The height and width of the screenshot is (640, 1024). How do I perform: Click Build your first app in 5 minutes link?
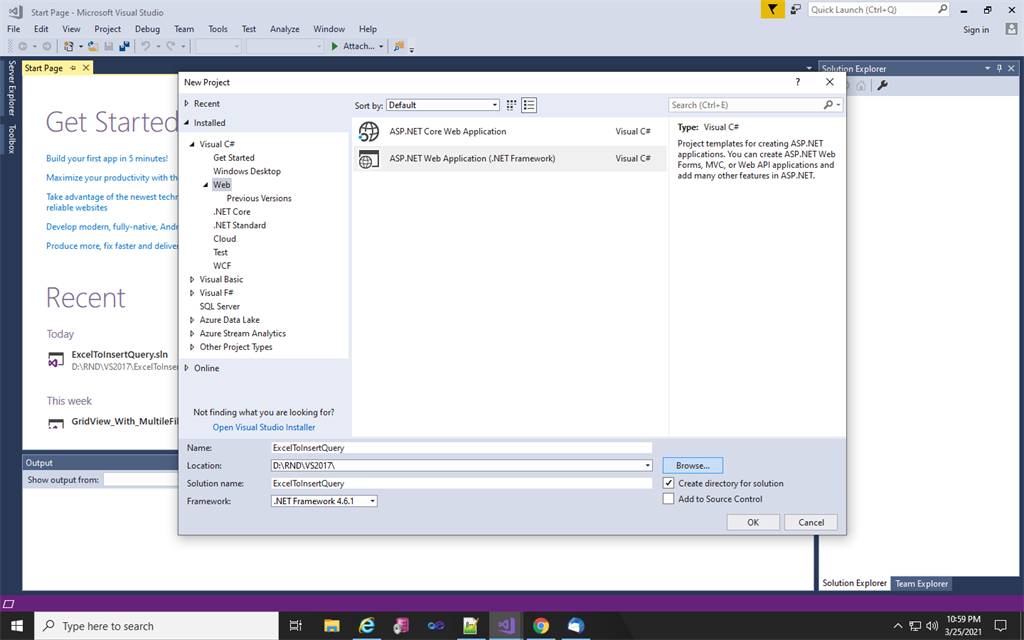click(107, 159)
